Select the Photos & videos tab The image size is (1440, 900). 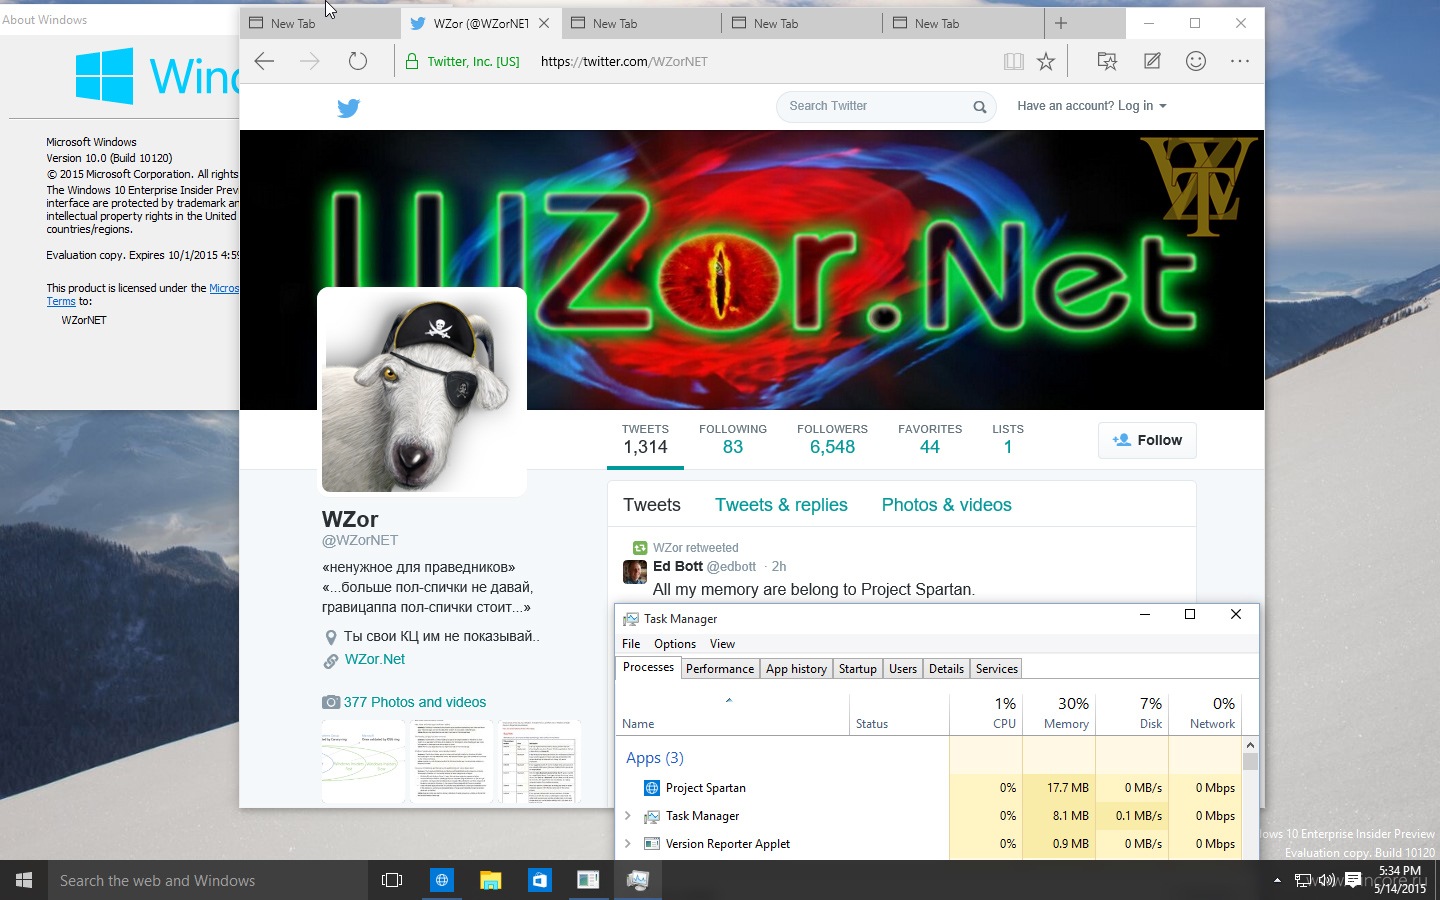click(x=946, y=505)
